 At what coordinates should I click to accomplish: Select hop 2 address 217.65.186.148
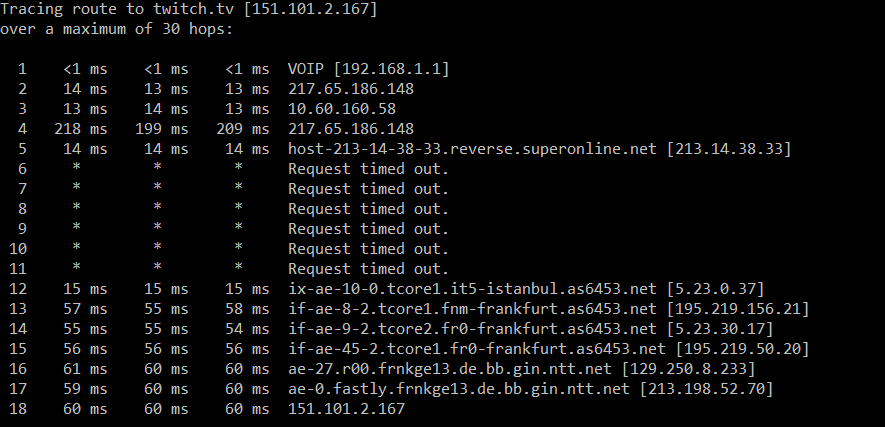351,89
